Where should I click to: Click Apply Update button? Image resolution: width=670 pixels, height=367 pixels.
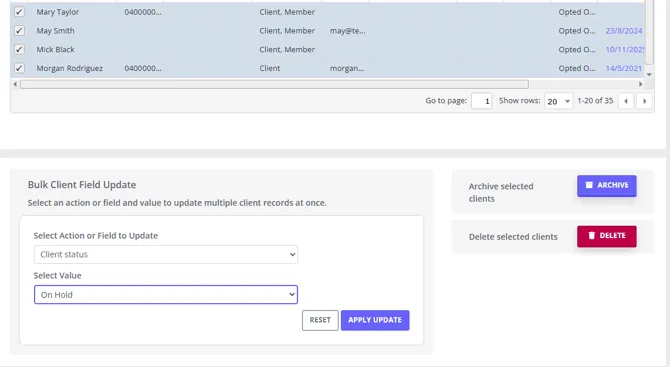tap(375, 320)
